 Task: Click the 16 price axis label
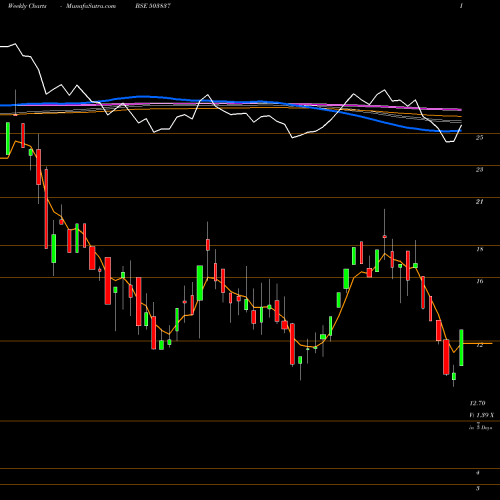(479, 281)
